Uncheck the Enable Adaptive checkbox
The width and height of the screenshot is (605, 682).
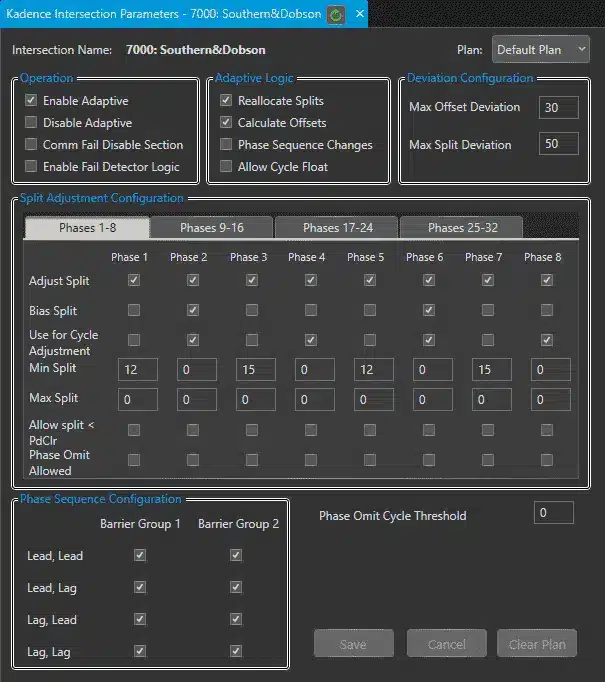pyautogui.click(x=32, y=101)
